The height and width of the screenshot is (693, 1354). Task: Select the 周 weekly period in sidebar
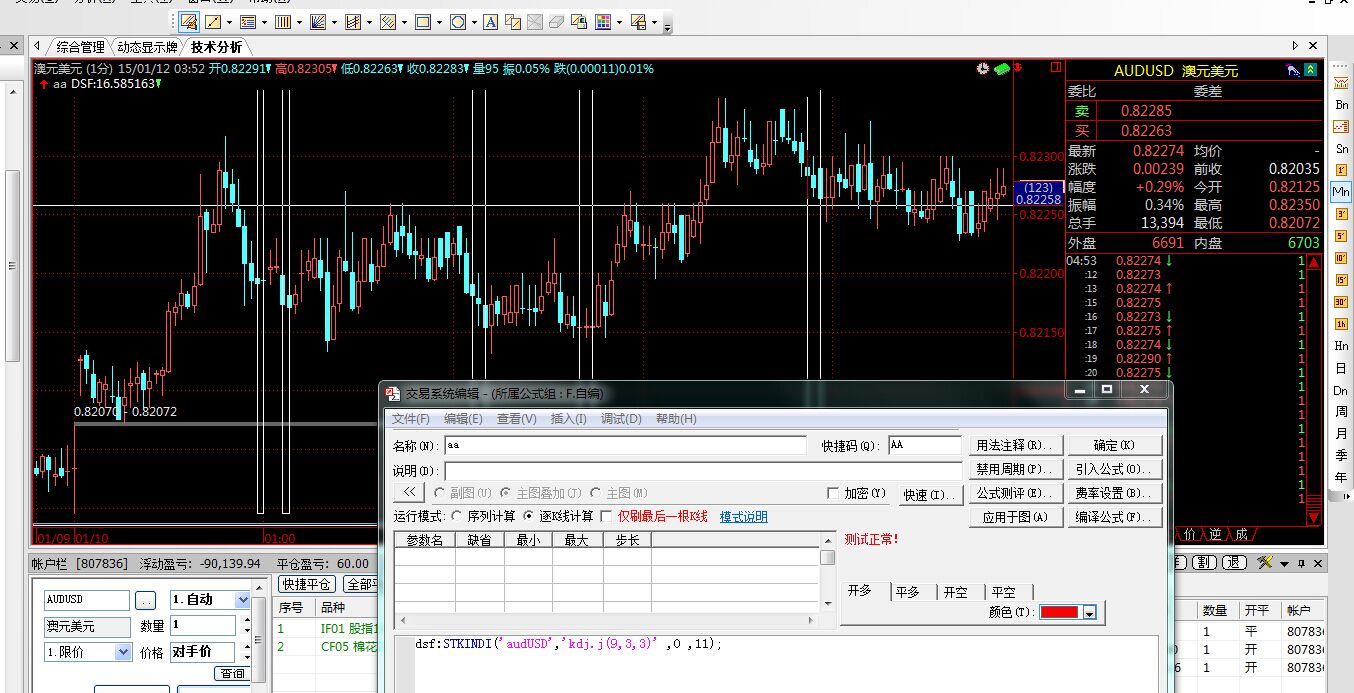1341,411
